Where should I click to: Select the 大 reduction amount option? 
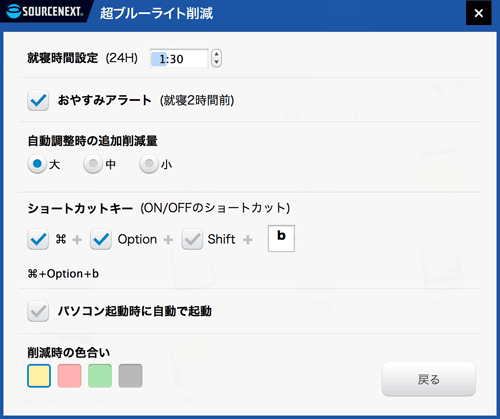(x=37, y=164)
